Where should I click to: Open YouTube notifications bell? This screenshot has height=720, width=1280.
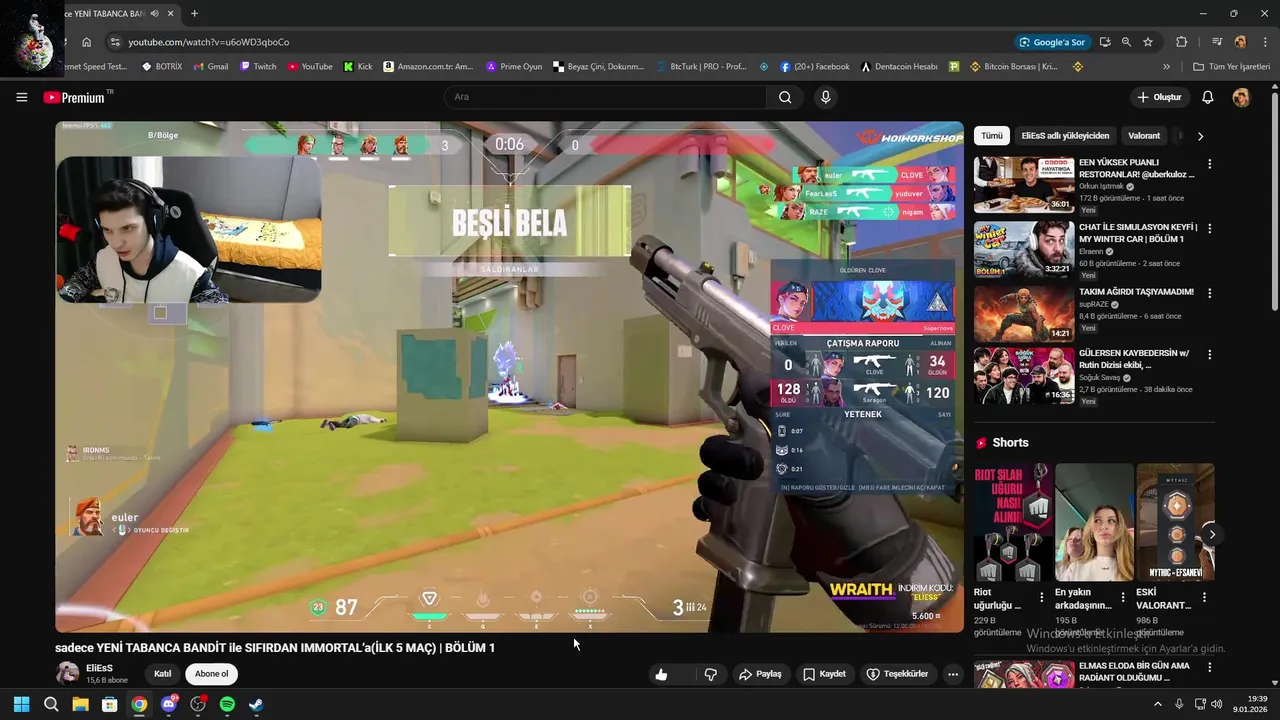click(x=1207, y=97)
